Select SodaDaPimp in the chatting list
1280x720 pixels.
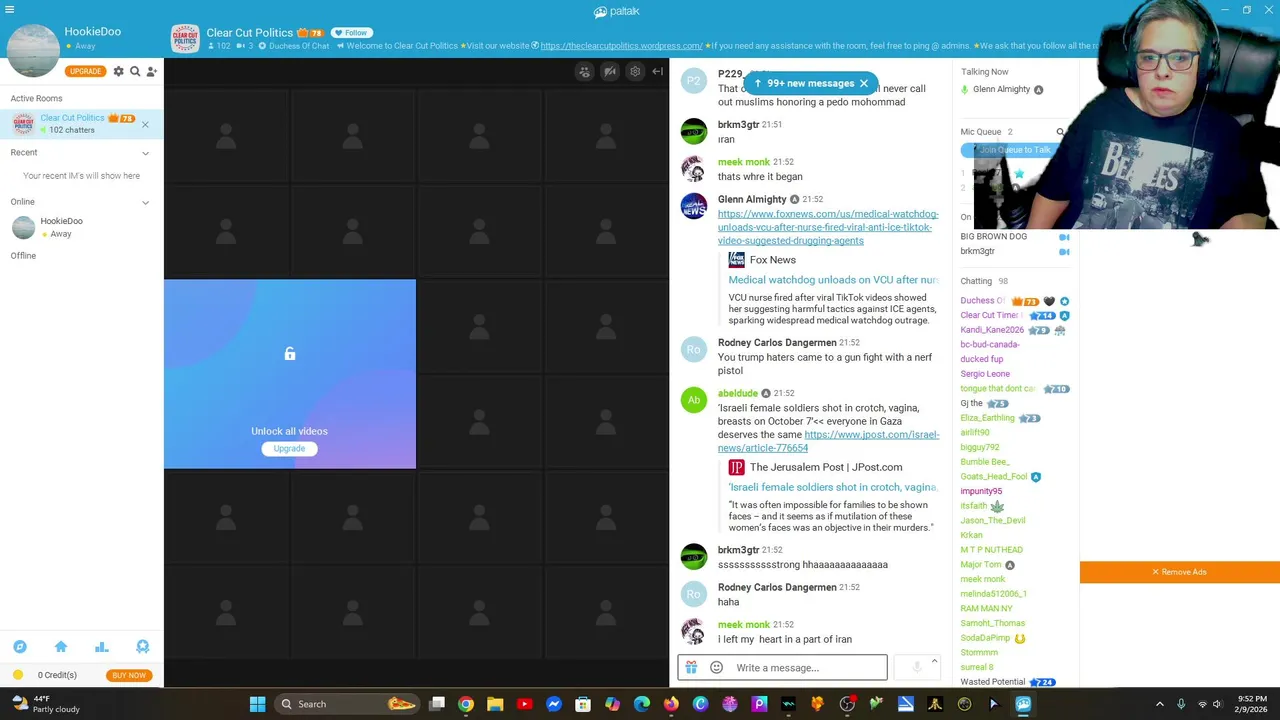click(985, 638)
